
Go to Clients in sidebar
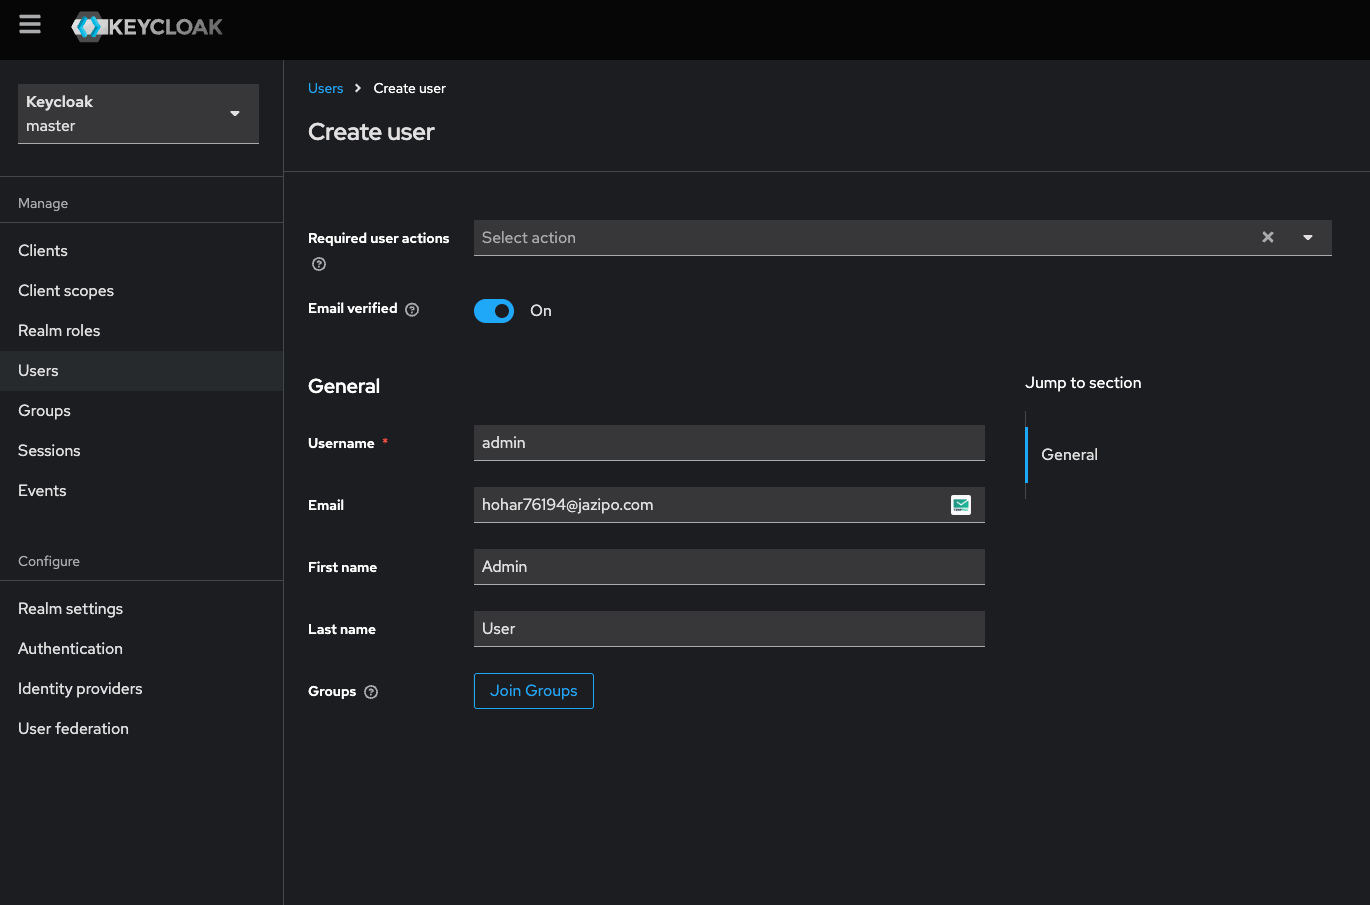click(x=142, y=251)
